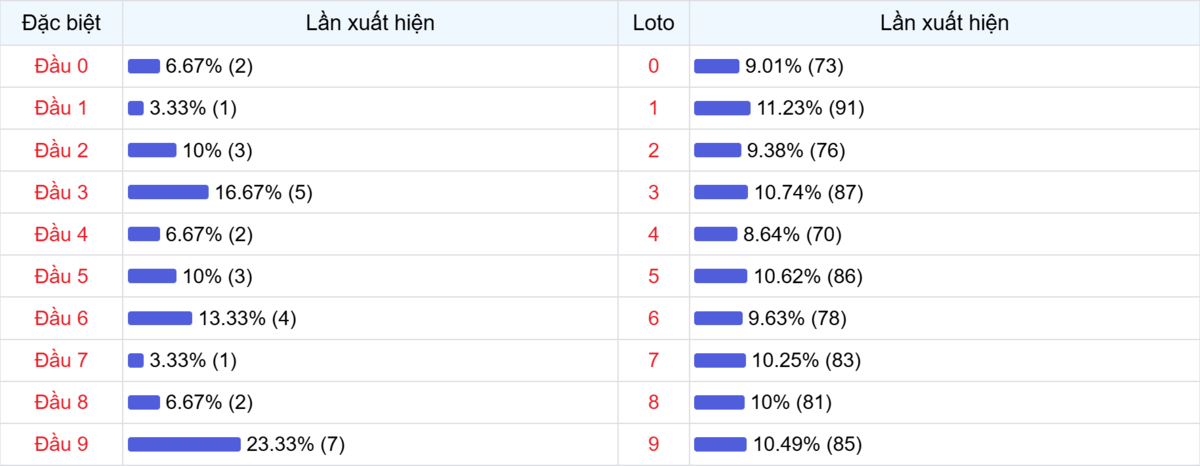Select the 'Đầu 3' row label
Viewport: 1200px width, 466px height.
point(61,192)
